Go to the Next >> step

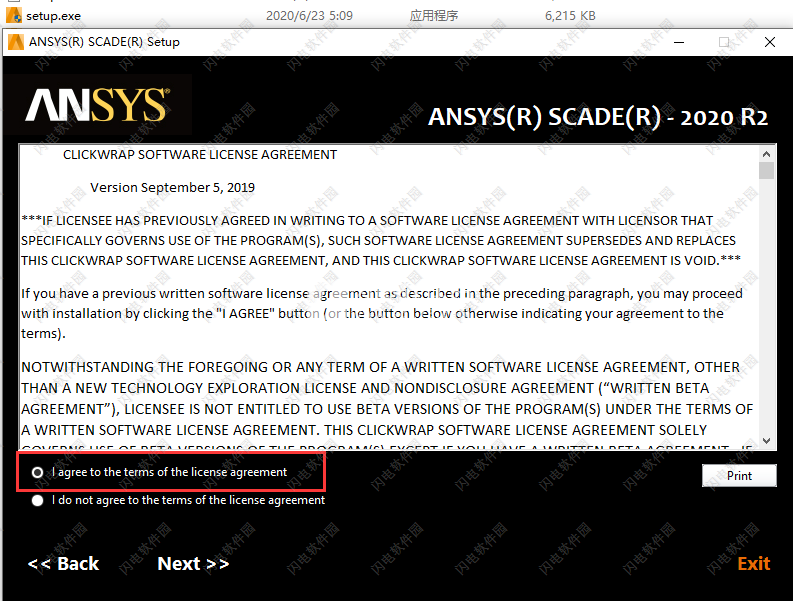pyautogui.click(x=193, y=564)
